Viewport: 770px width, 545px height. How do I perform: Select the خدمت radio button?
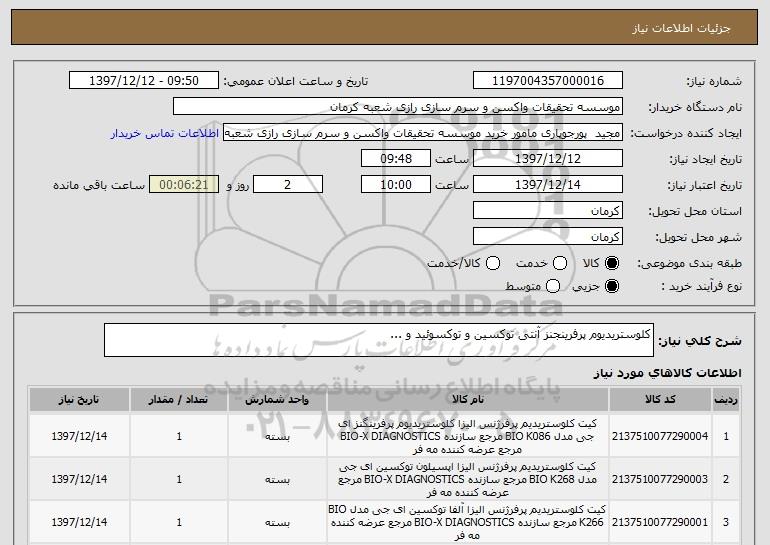(560, 263)
